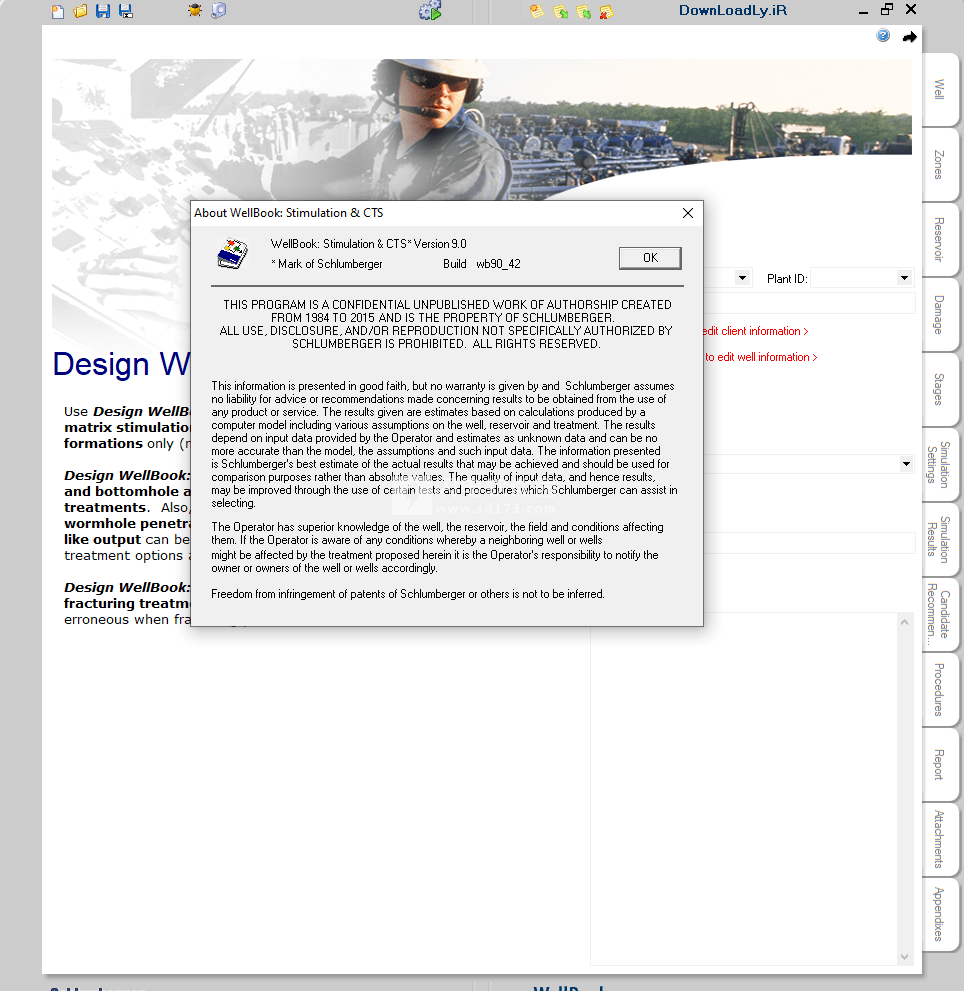Click the 'Design W' heading text
The height and width of the screenshot is (991, 964).
(x=121, y=364)
